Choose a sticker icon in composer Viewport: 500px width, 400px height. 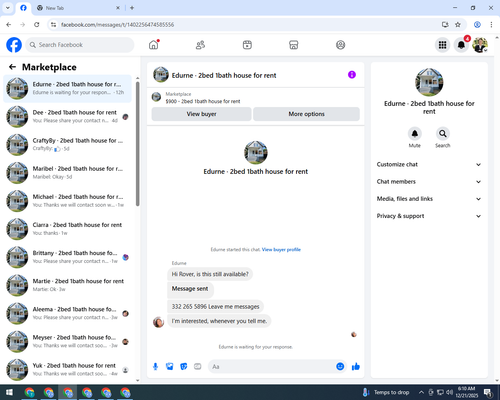[184, 367]
